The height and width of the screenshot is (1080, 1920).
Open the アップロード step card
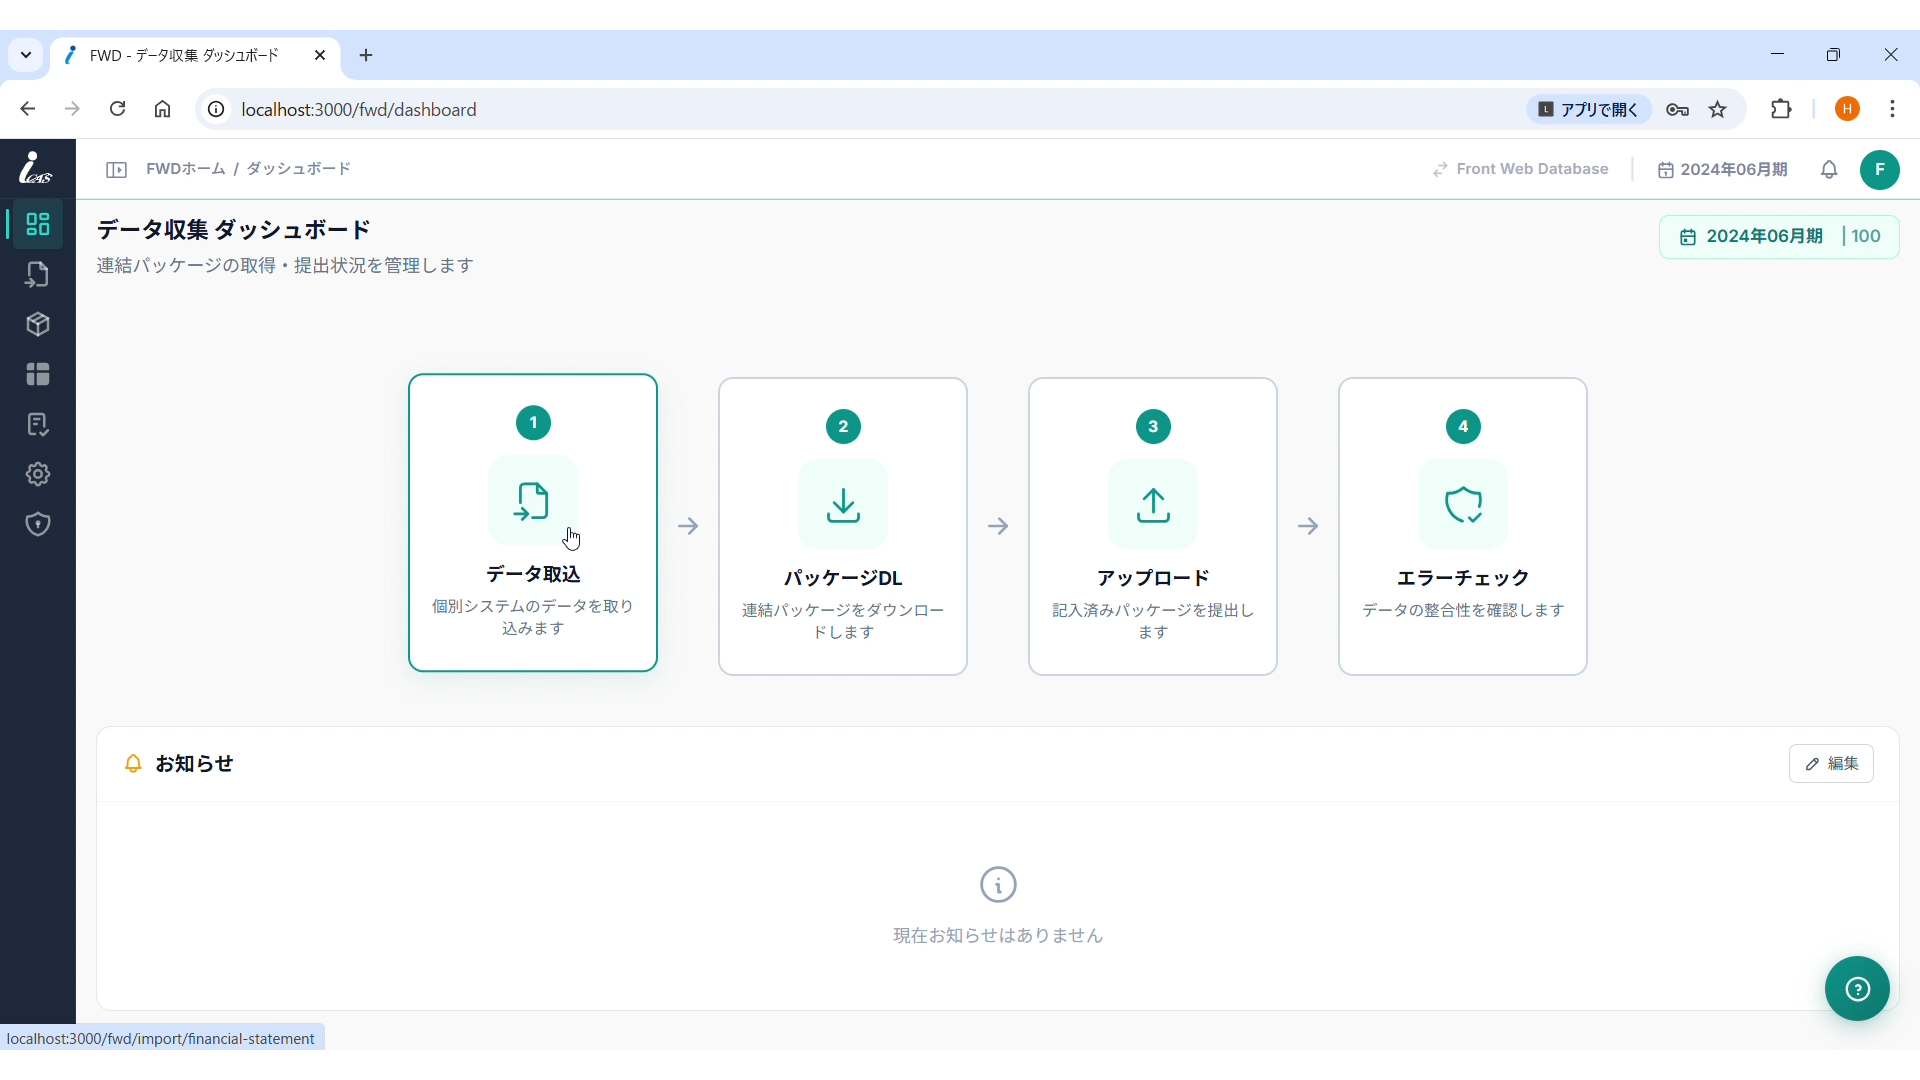click(x=1153, y=527)
